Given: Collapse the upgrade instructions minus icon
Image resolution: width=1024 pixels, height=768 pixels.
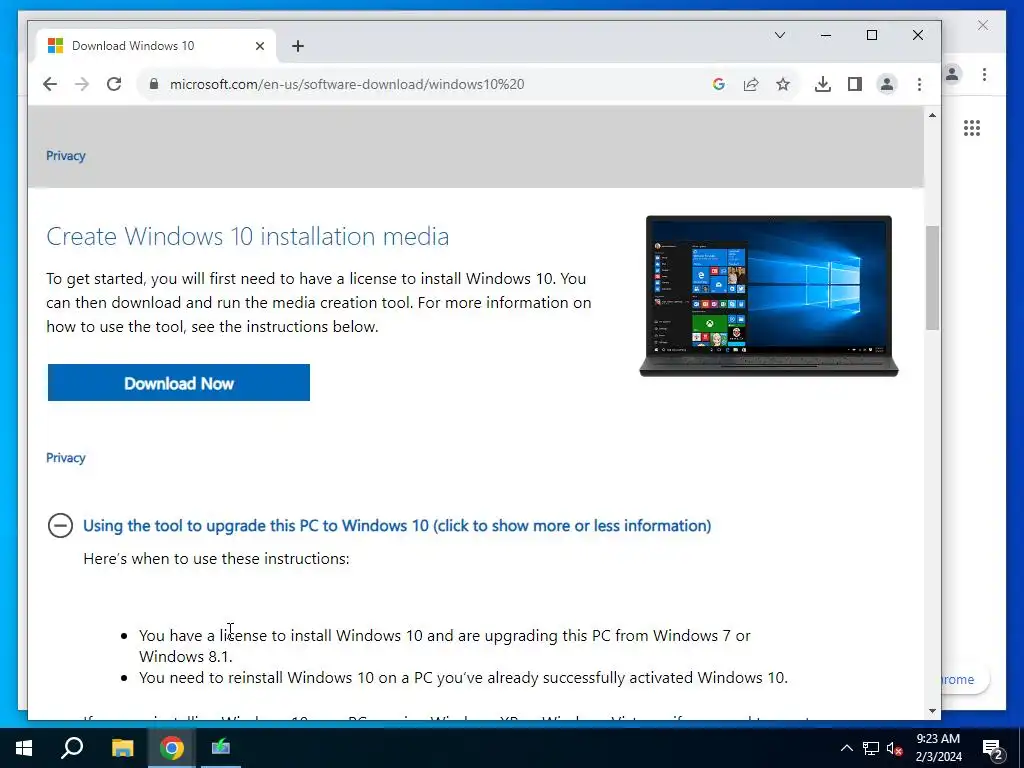Looking at the screenshot, I should [x=60, y=525].
